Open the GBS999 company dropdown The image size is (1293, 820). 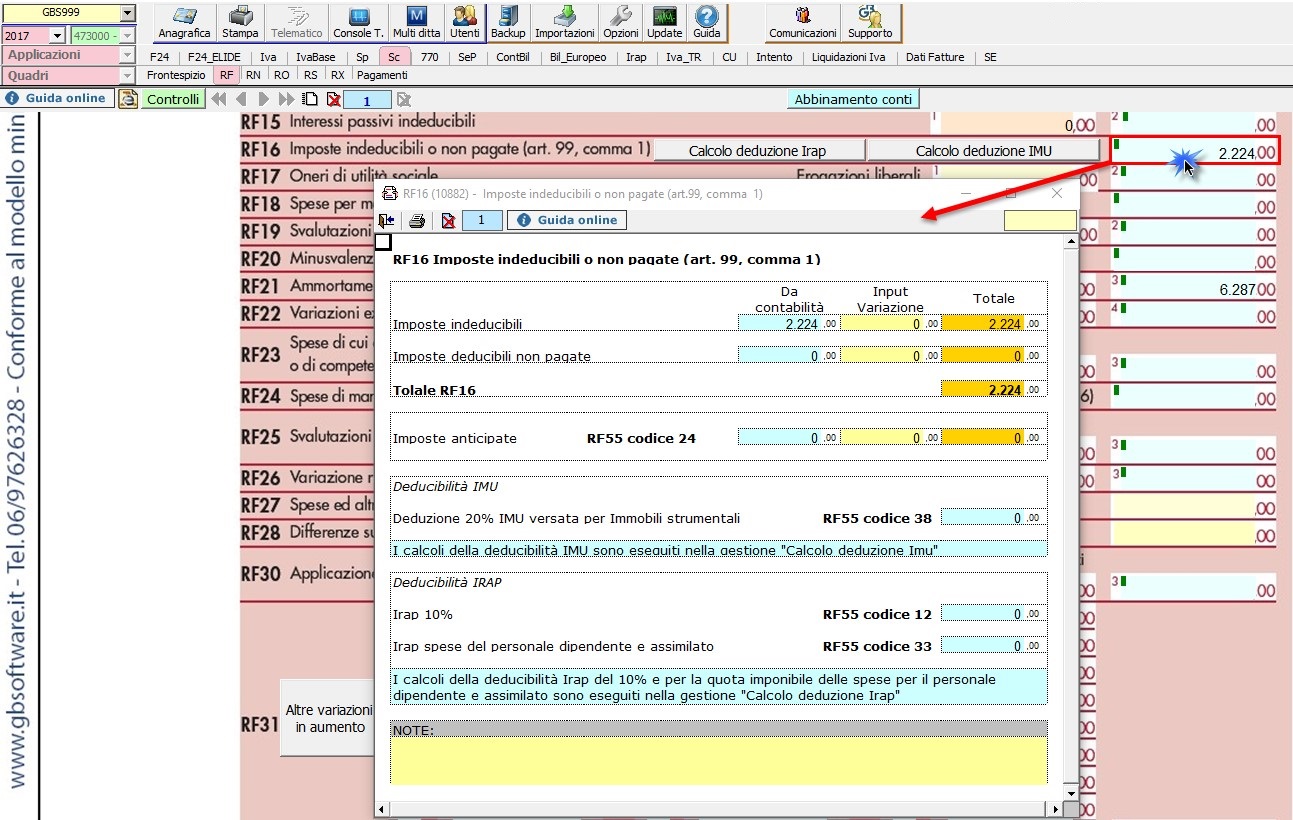pos(127,13)
